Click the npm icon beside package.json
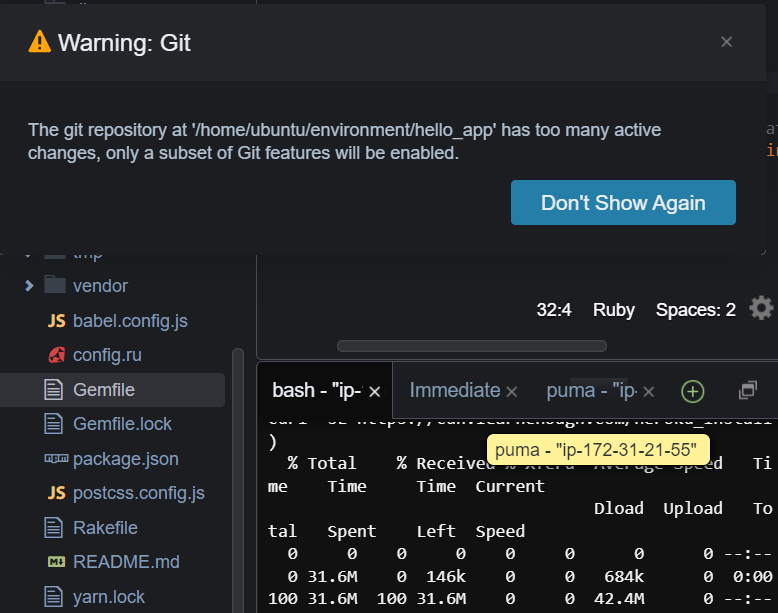Viewport: 778px width, 613px height. pyautogui.click(x=56, y=459)
